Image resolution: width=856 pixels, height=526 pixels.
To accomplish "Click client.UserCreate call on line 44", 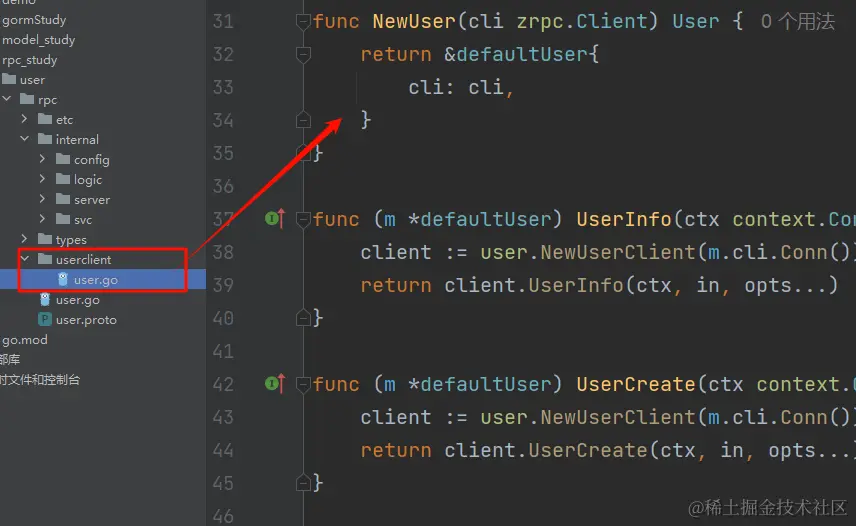I will (x=546, y=450).
